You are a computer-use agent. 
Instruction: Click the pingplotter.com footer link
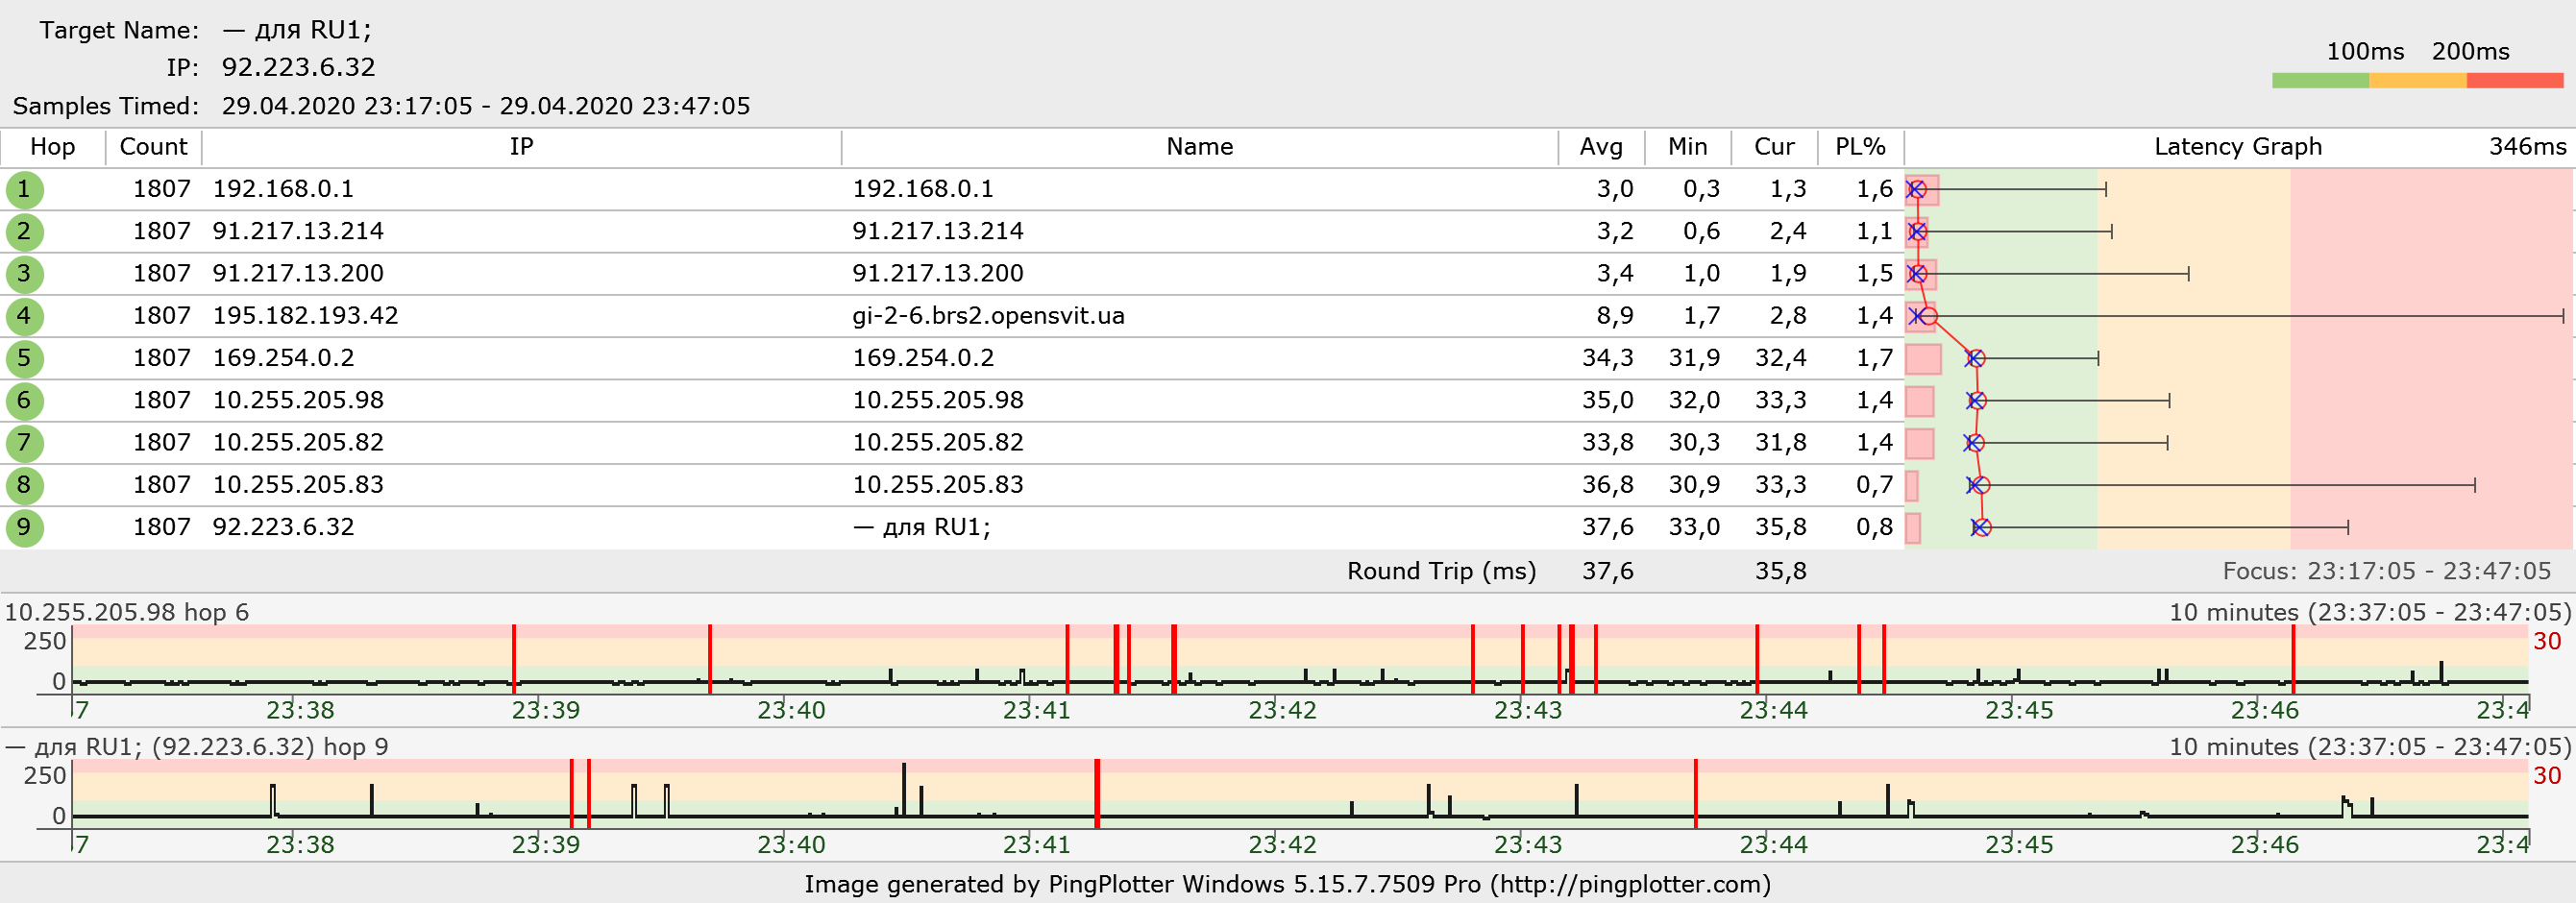(x=1630, y=884)
